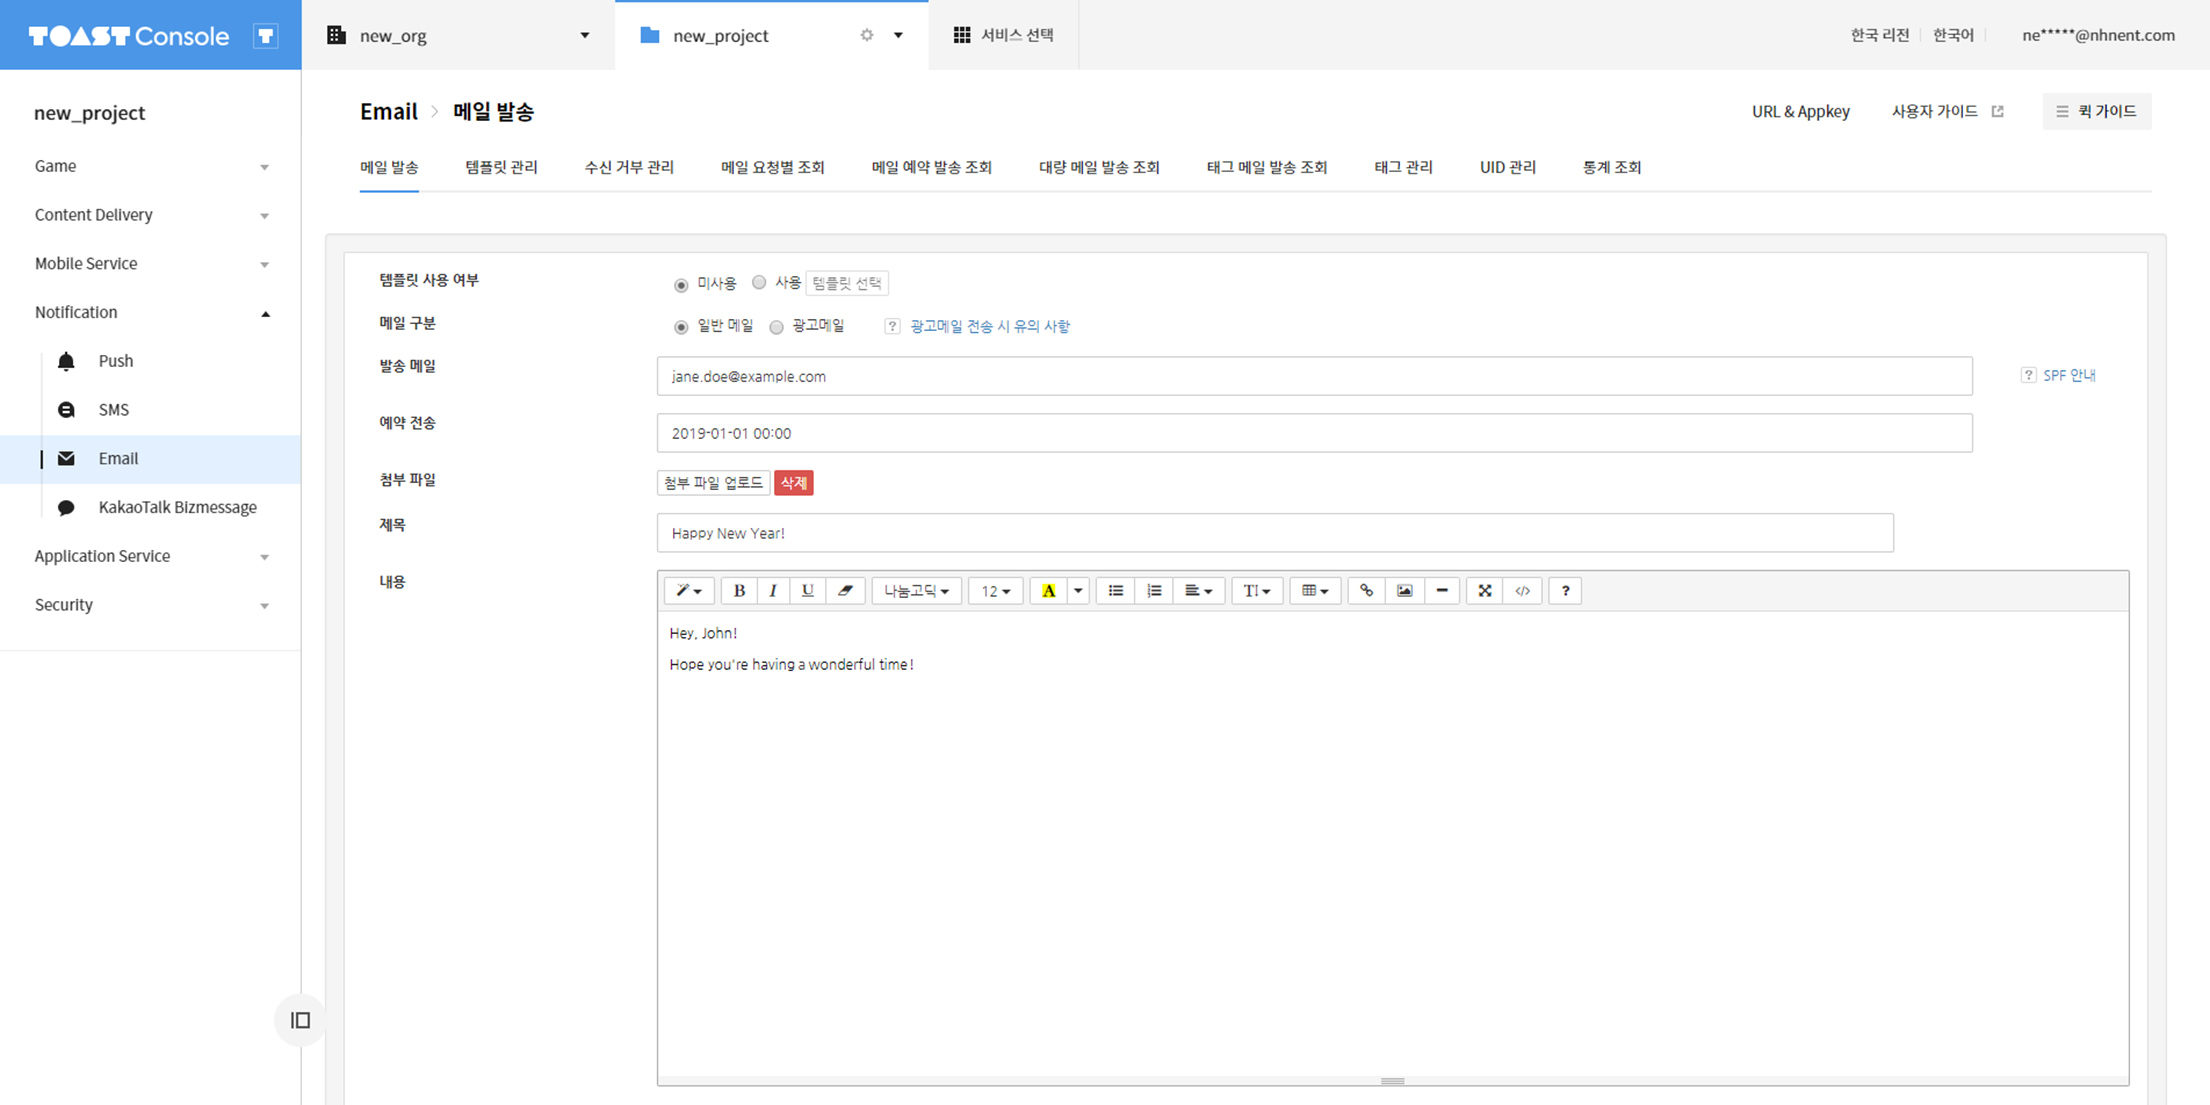Image resolution: width=2210 pixels, height=1105 pixels.
Task: Click the 제목 subject input field
Action: [1274, 533]
